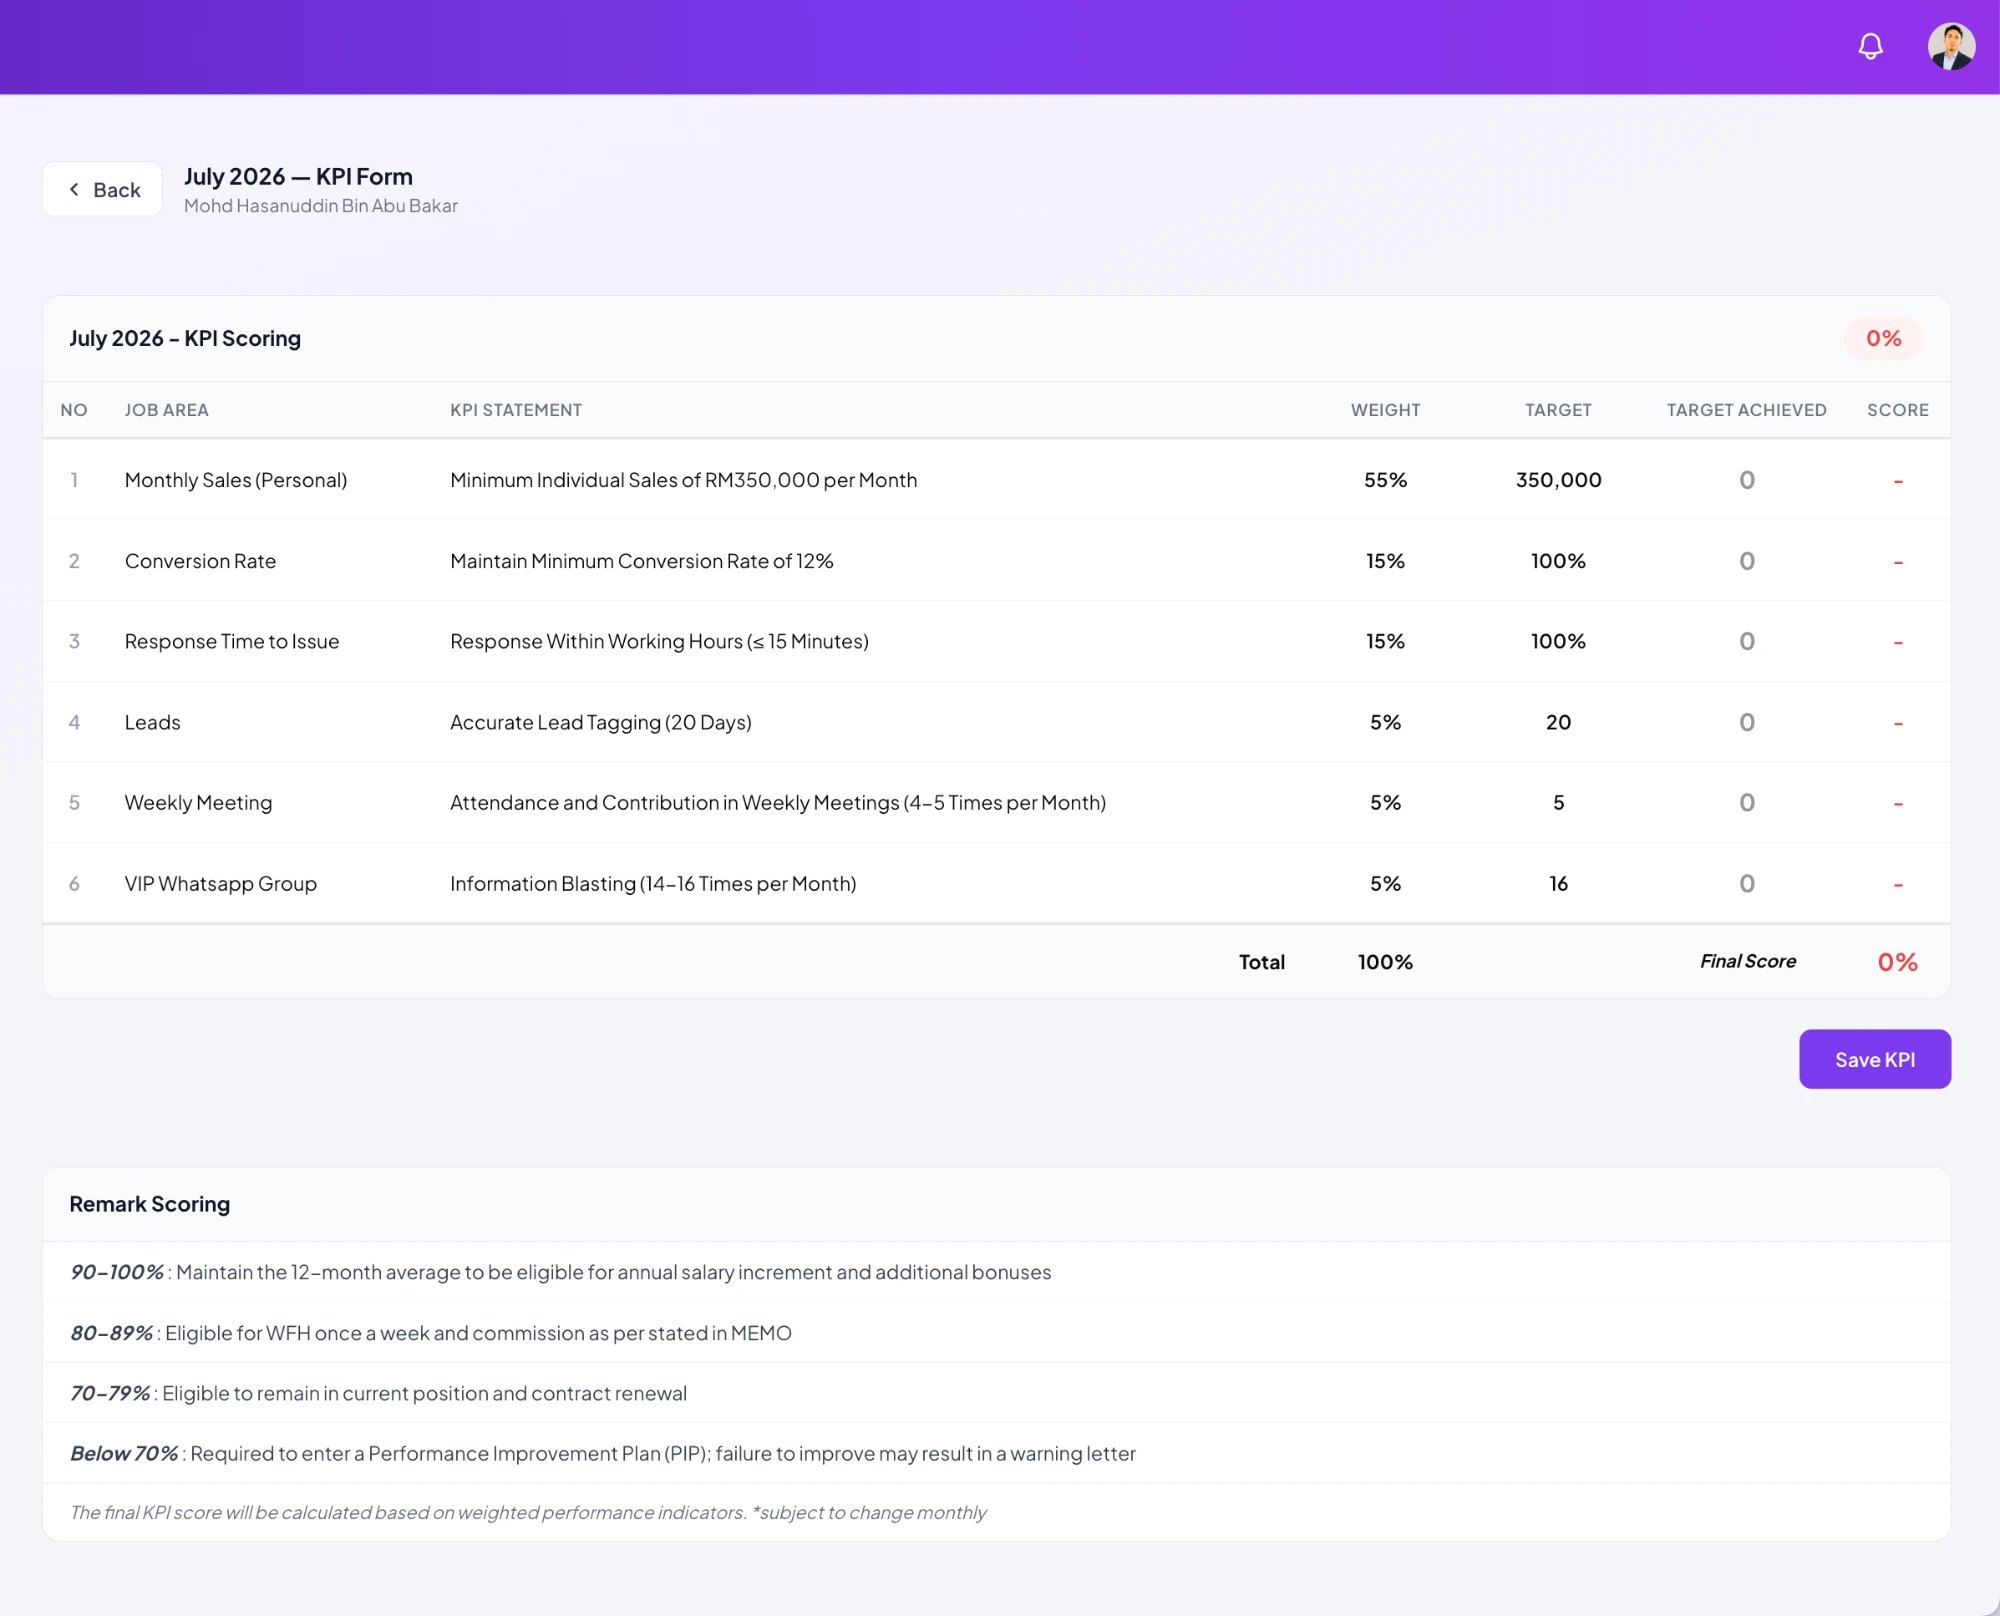Viewport: 2000px width, 1616px height.
Task: Edit Target Achieved for Monthly Sales (Personal)
Action: 1746,480
